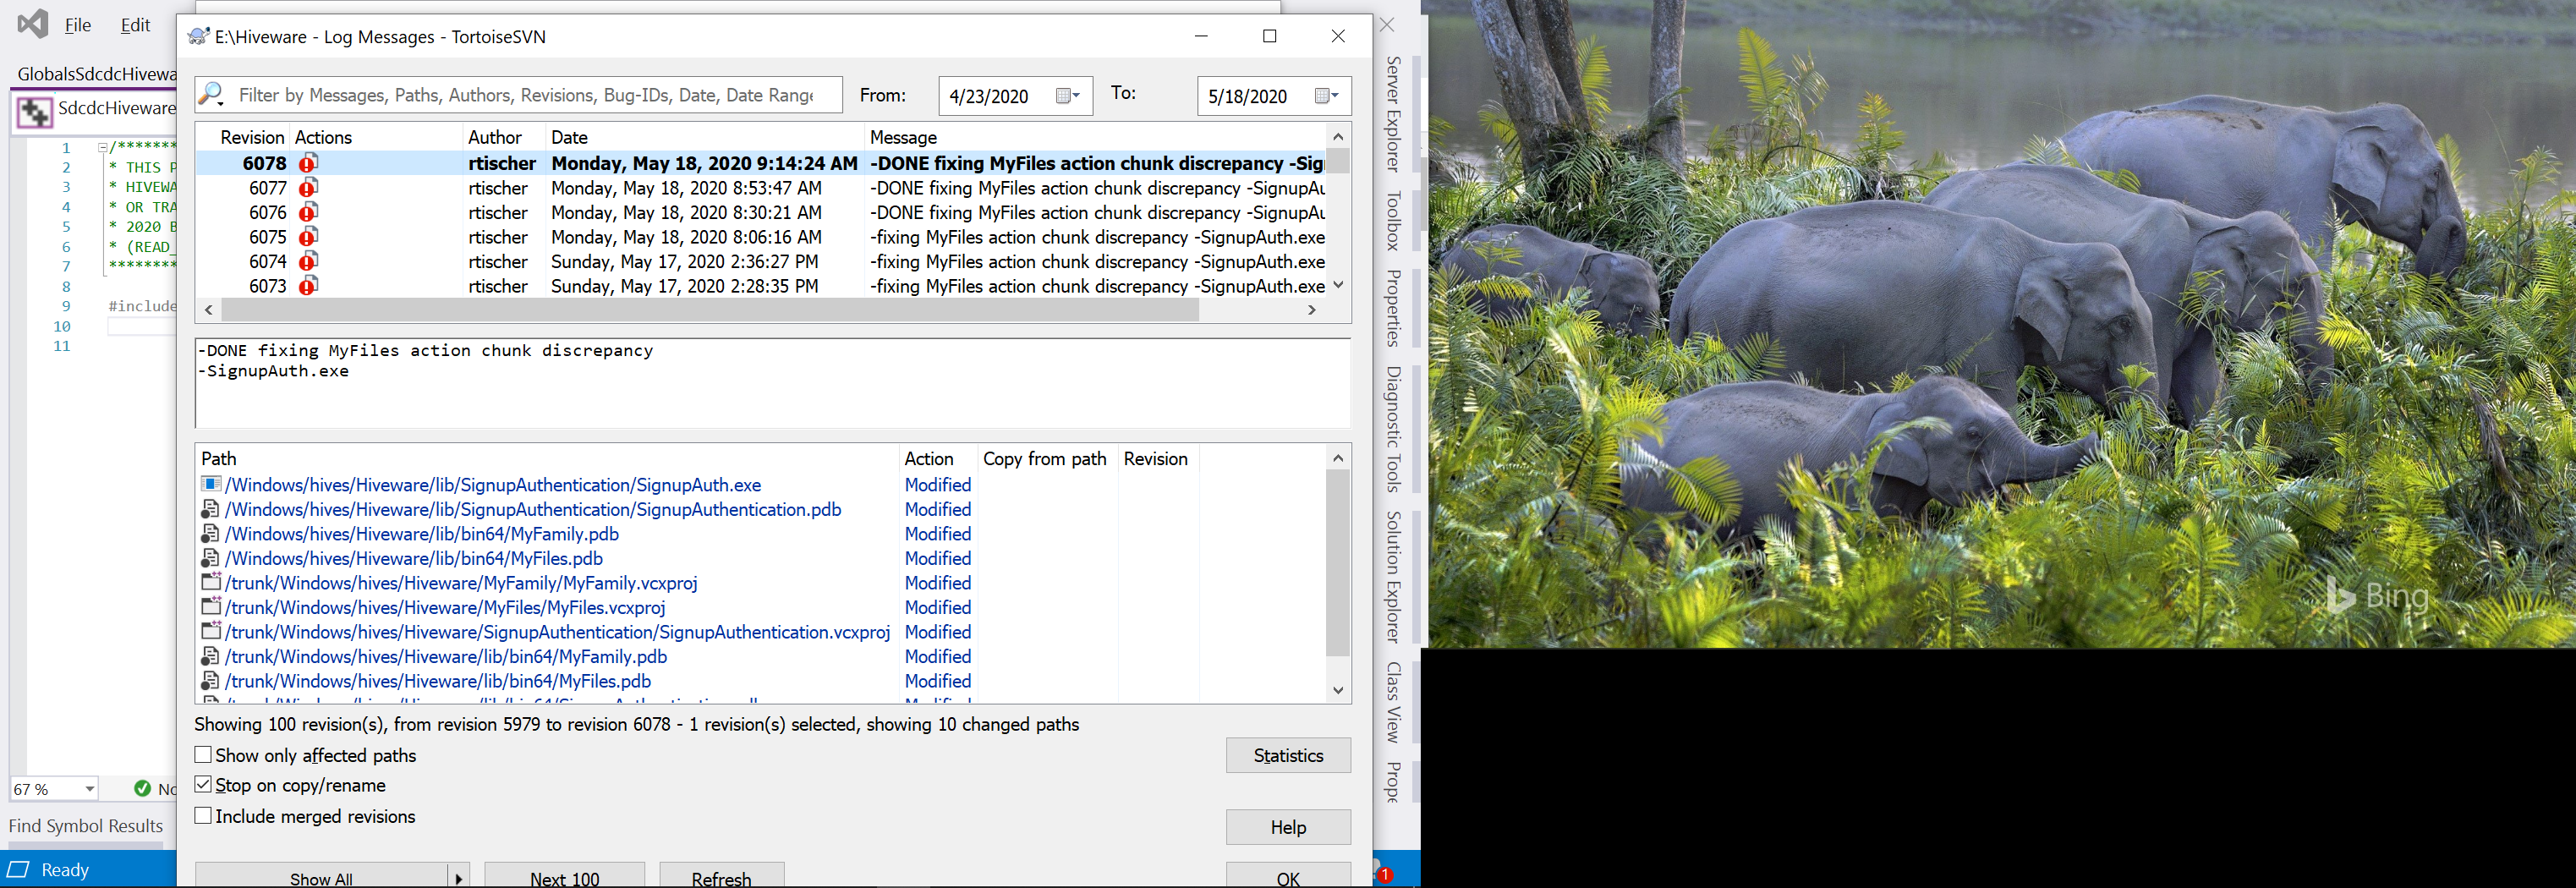Click the filter messages input field

tap(525, 95)
